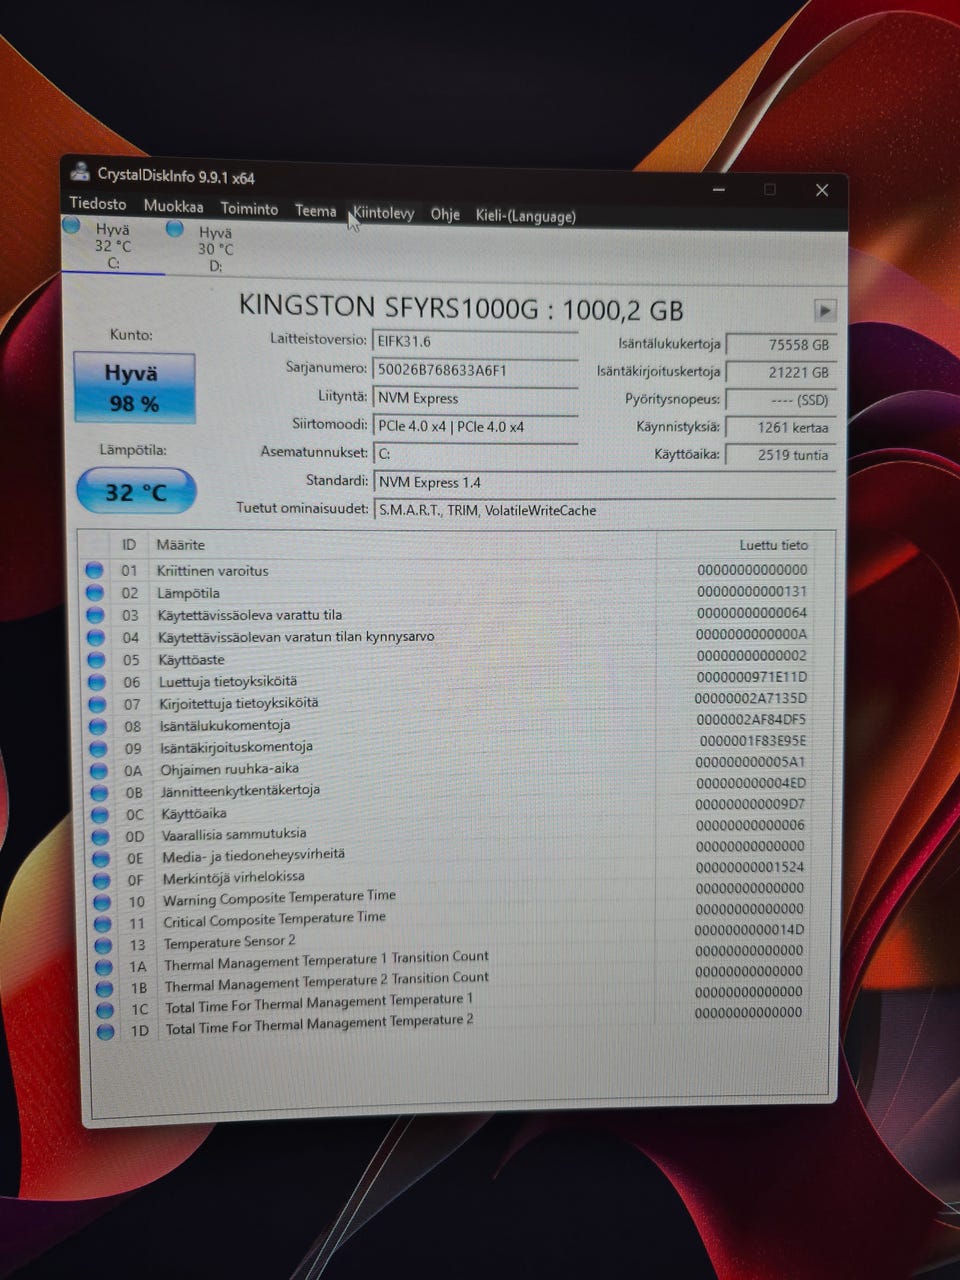960x1280 pixels.
Task: Open the Kieli-(Language) menu
Action: click(x=525, y=215)
